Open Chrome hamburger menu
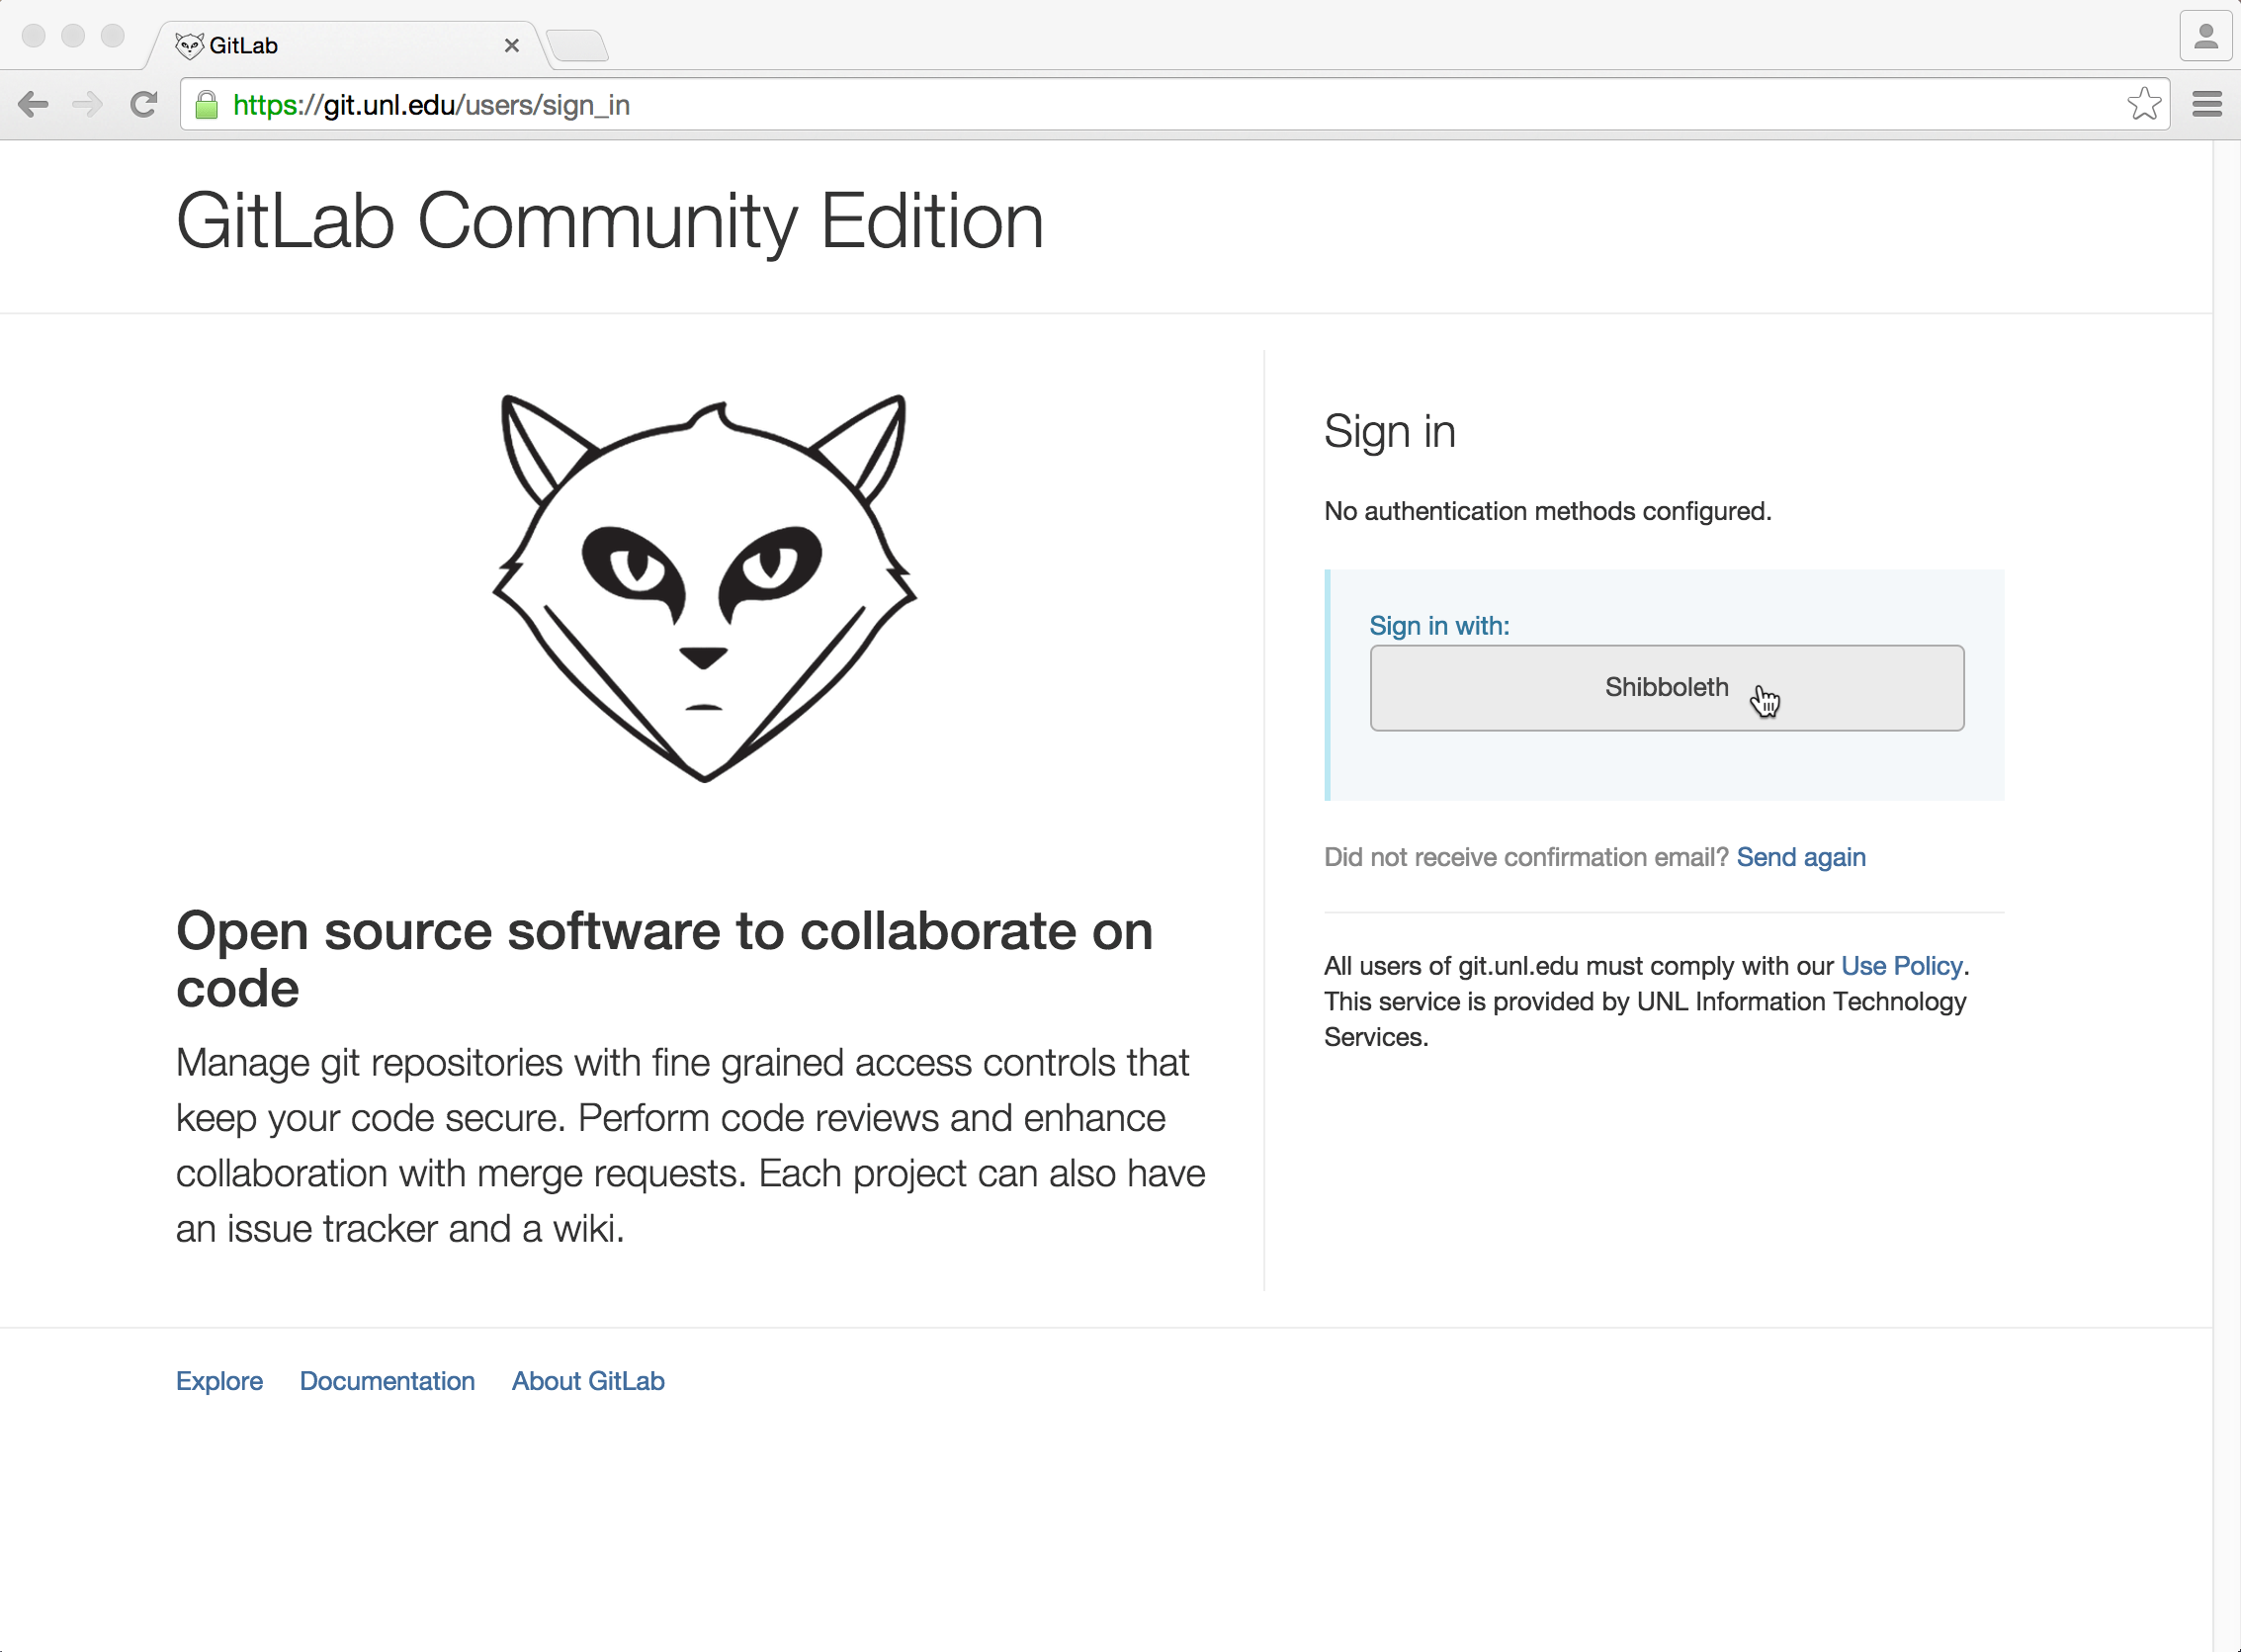This screenshot has height=1652, width=2241. [x=2207, y=105]
